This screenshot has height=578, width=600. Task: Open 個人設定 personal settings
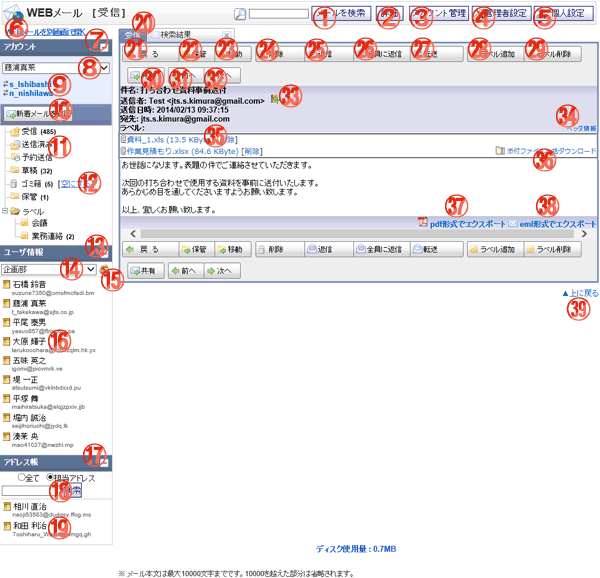click(564, 13)
